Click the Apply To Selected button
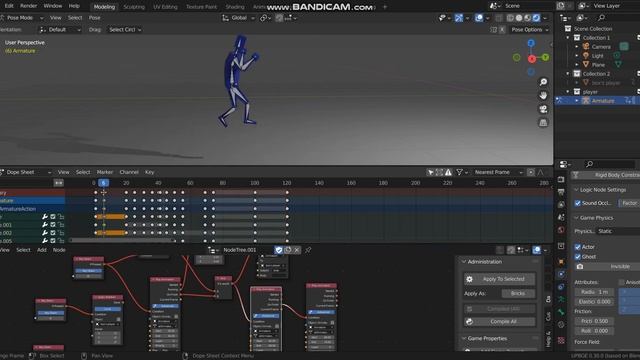 (x=500, y=279)
